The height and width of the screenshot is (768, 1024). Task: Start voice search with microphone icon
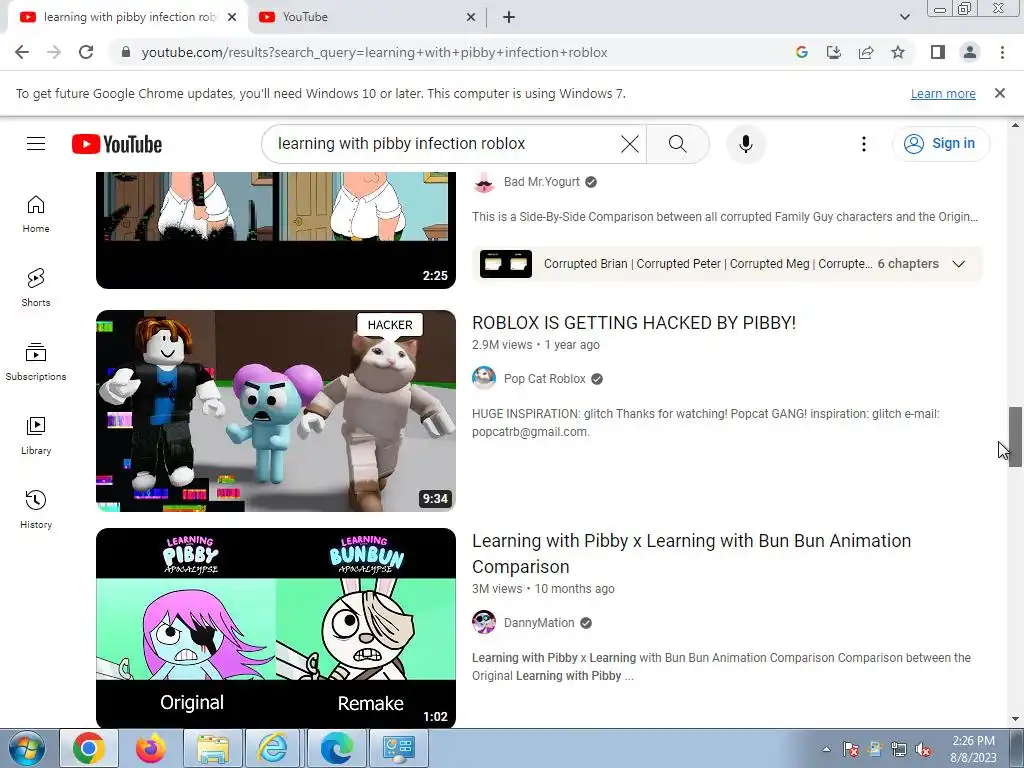pos(746,144)
